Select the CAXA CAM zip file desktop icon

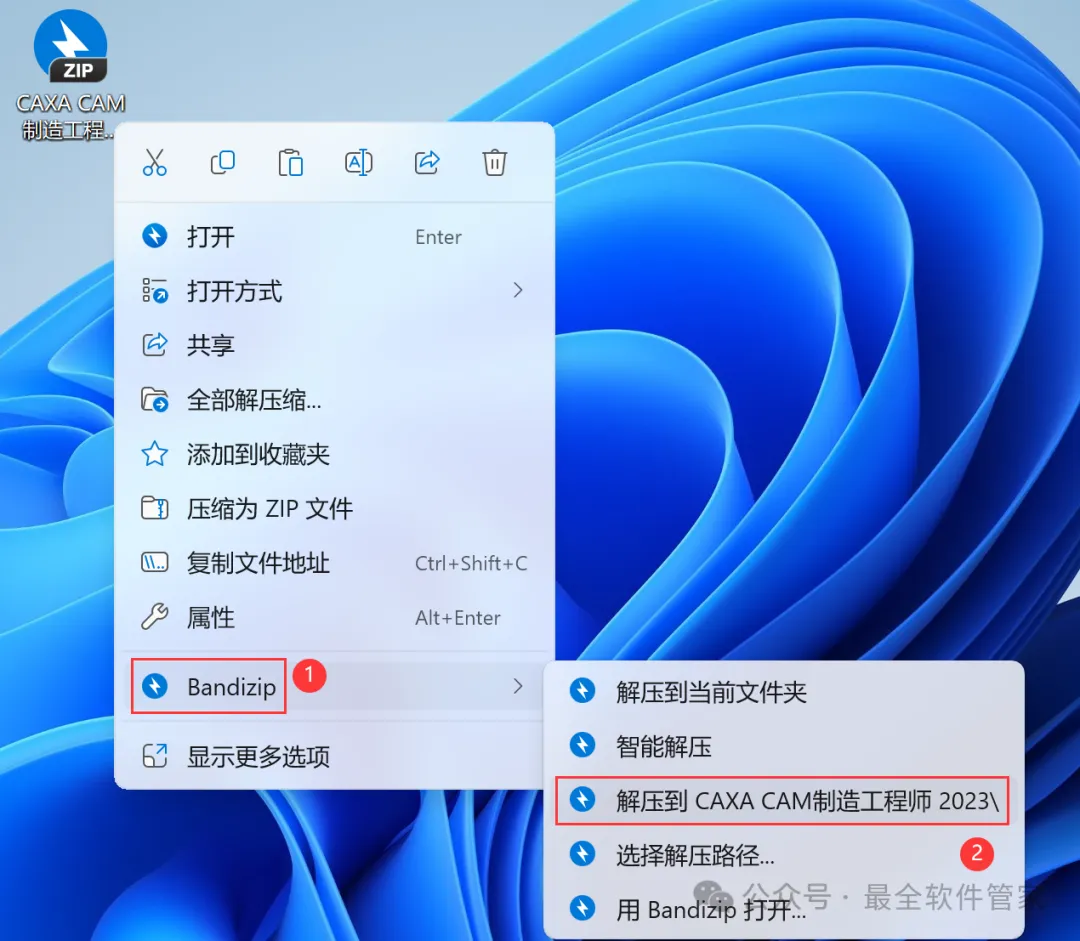[x=70, y=74]
